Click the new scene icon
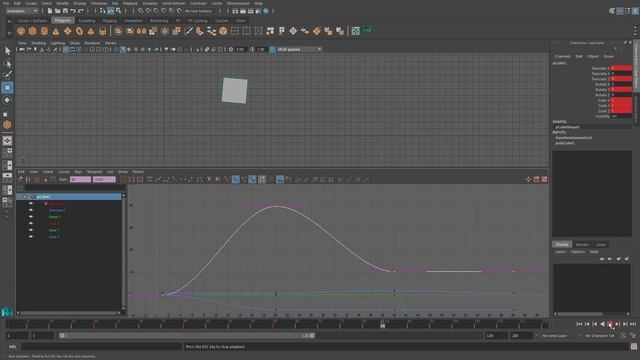Image resolution: width=640 pixels, height=360 pixels. pyautogui.click(x=50, y=11)
